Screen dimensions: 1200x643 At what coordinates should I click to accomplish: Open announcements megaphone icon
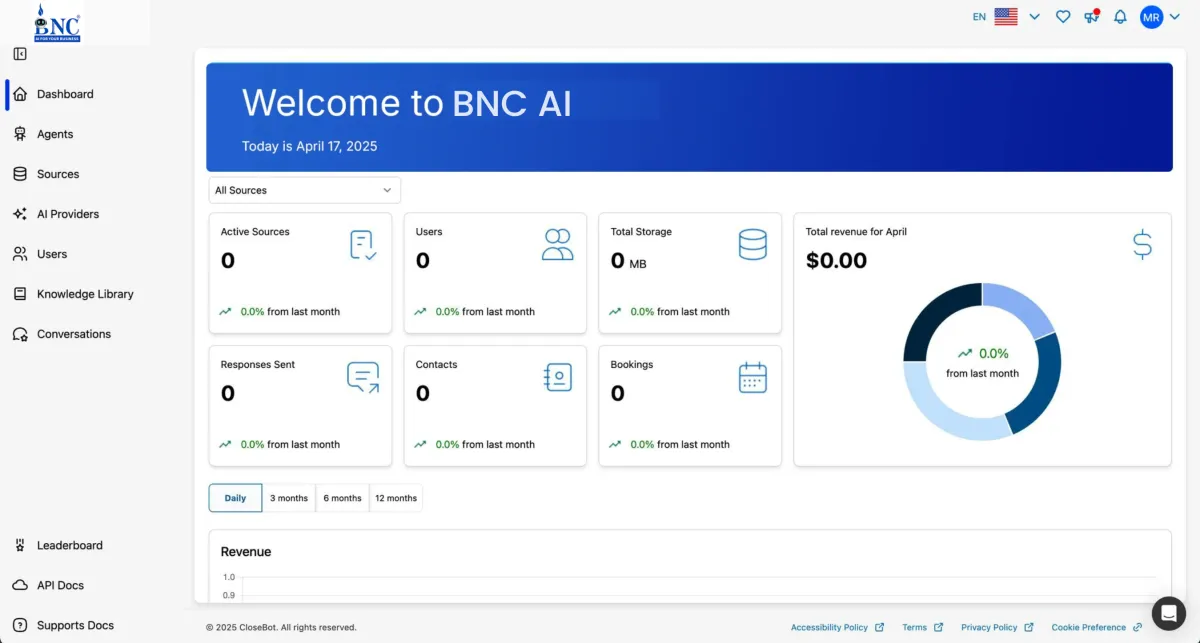pos(1092,17)
